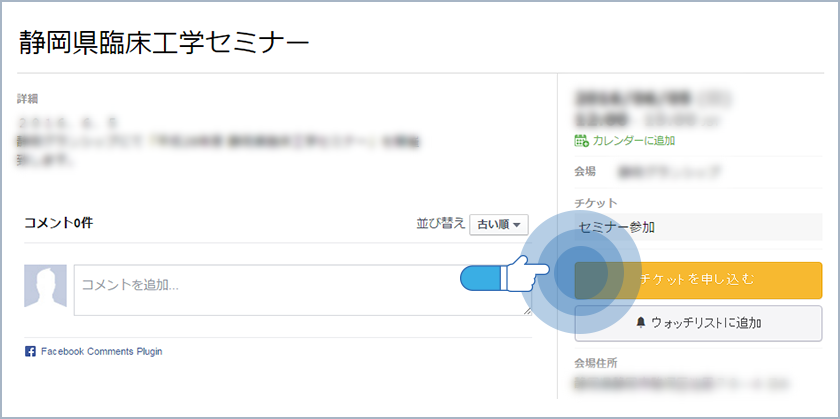Click the コメント0件 heading

(x=58, y=224)
